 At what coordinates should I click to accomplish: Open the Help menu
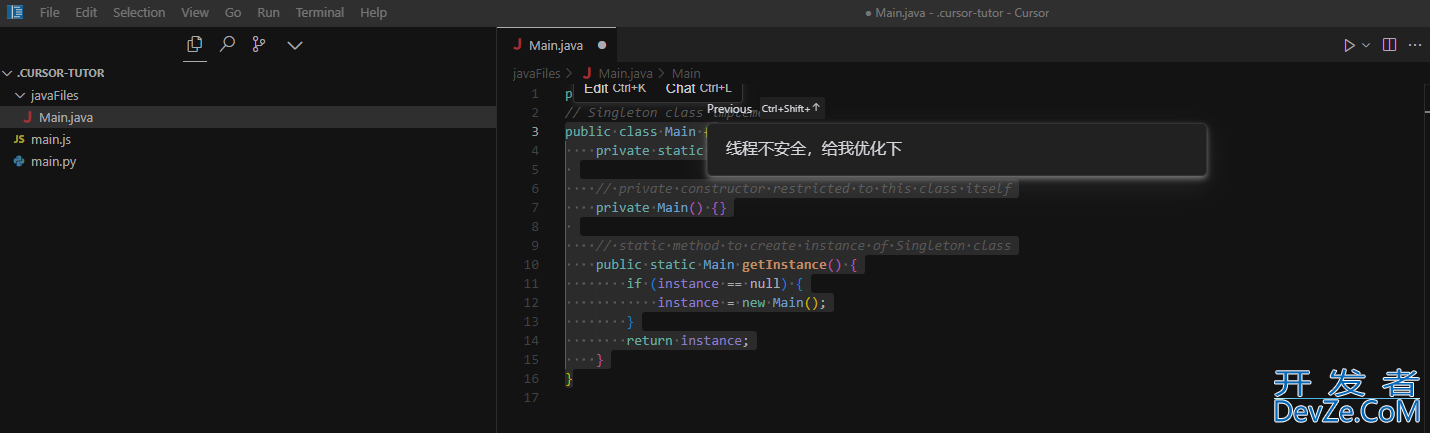coord(373,13)
